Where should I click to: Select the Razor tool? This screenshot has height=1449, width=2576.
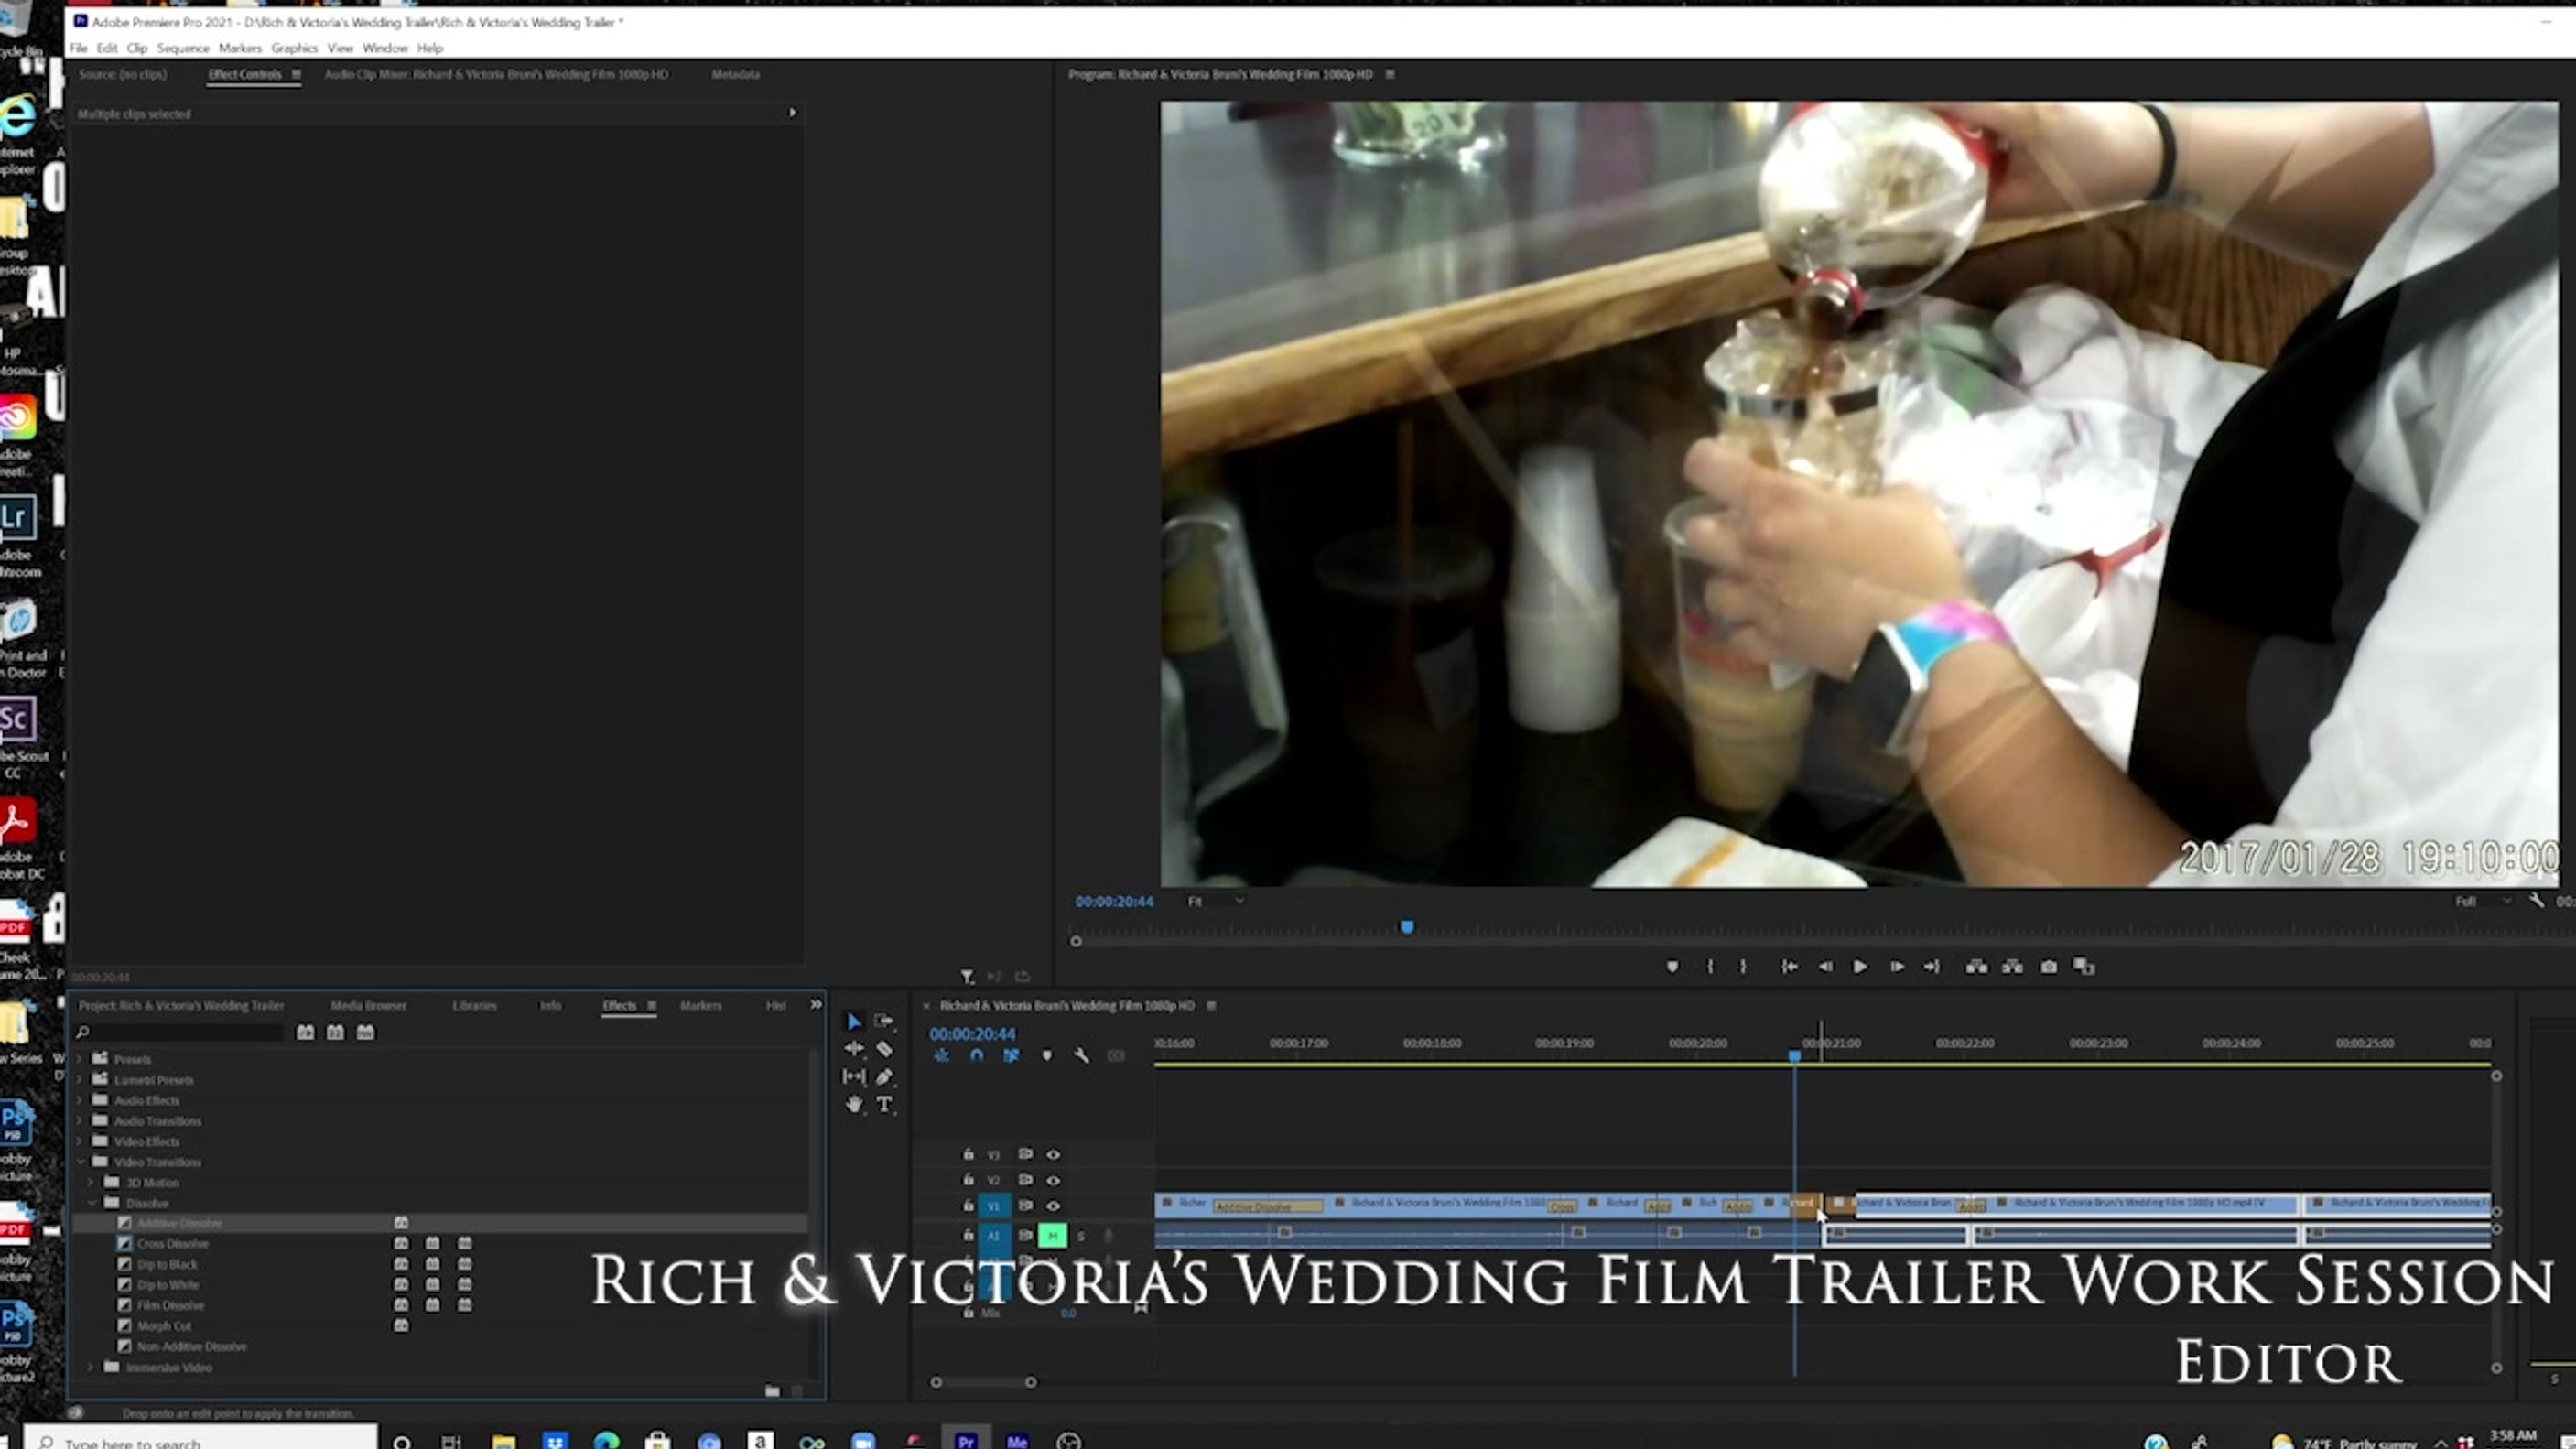[884, 1049]
